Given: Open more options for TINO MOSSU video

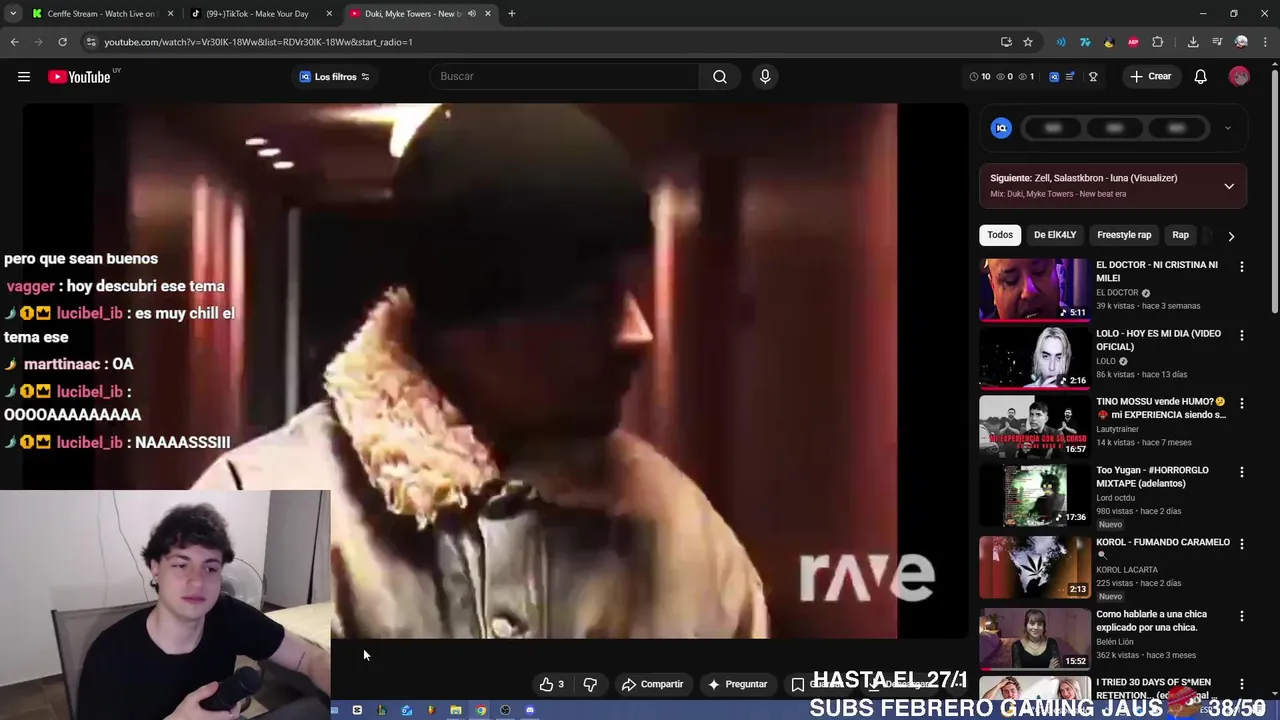Looking at the screenshot, I should [x=1242, y=403].
